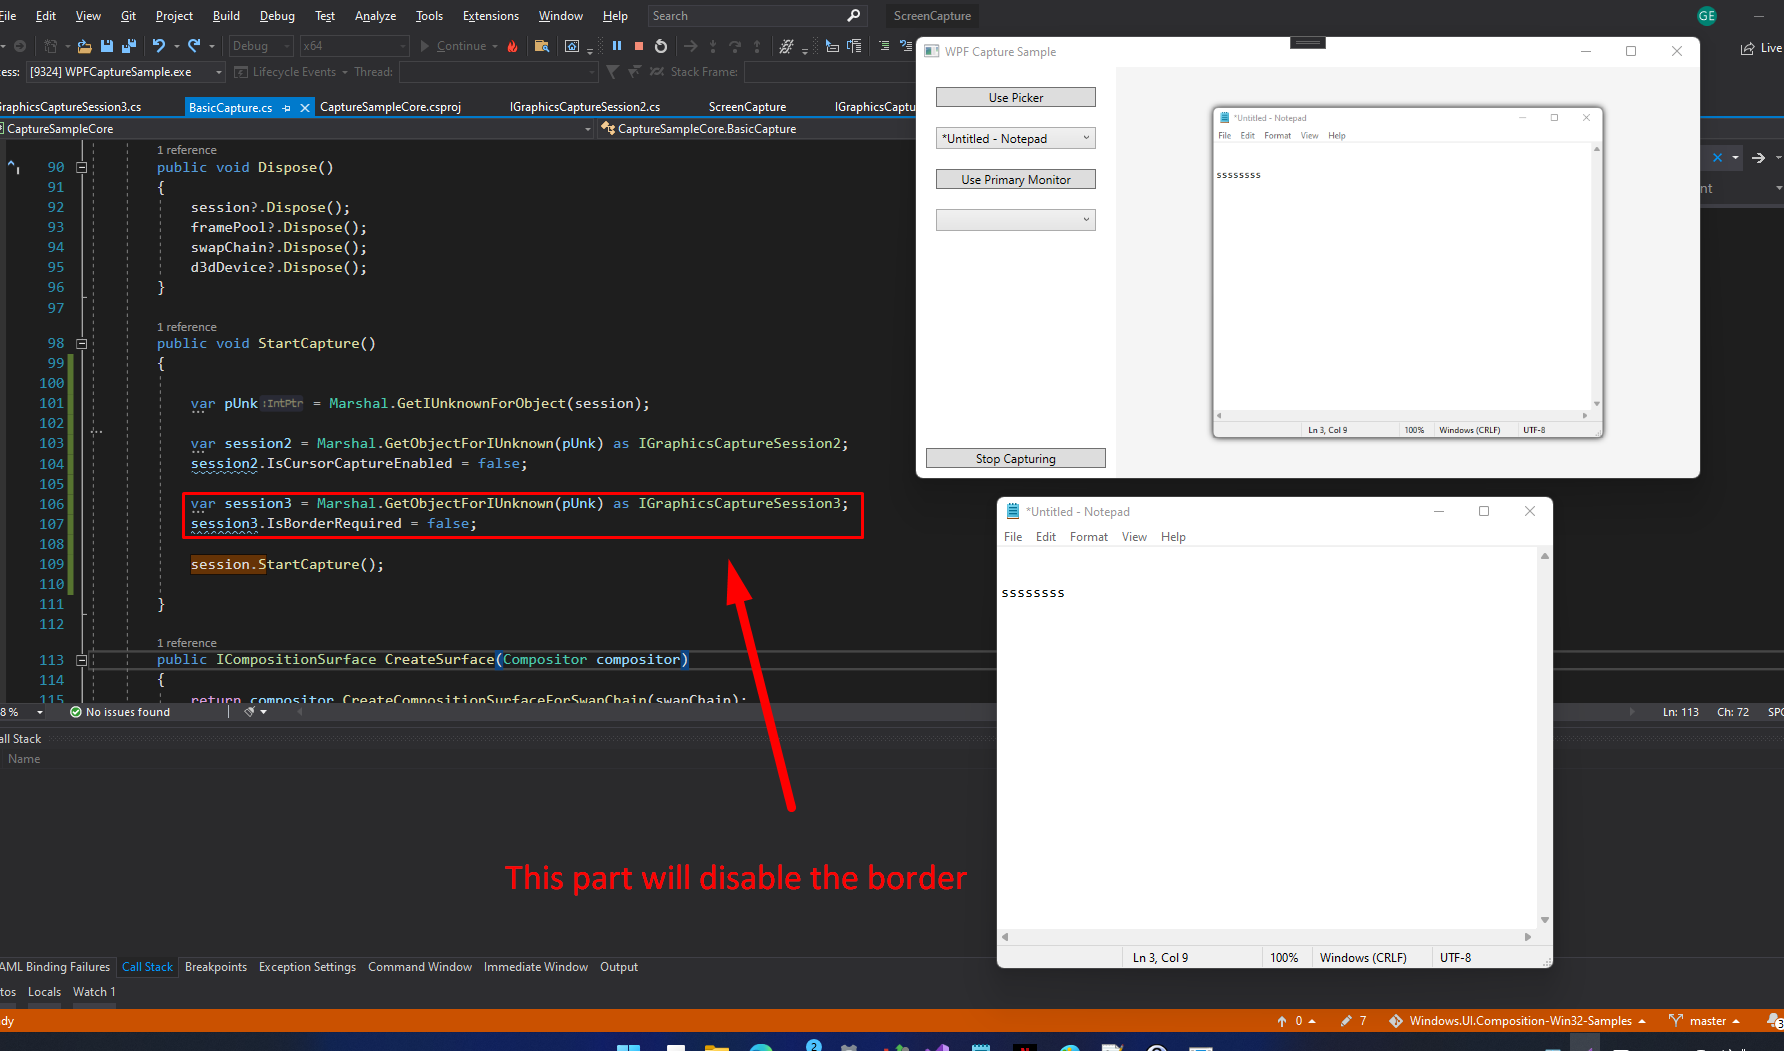Click the Live Share icon
This screenshot has width=1784, height=1051.
tap(1760, 48)
